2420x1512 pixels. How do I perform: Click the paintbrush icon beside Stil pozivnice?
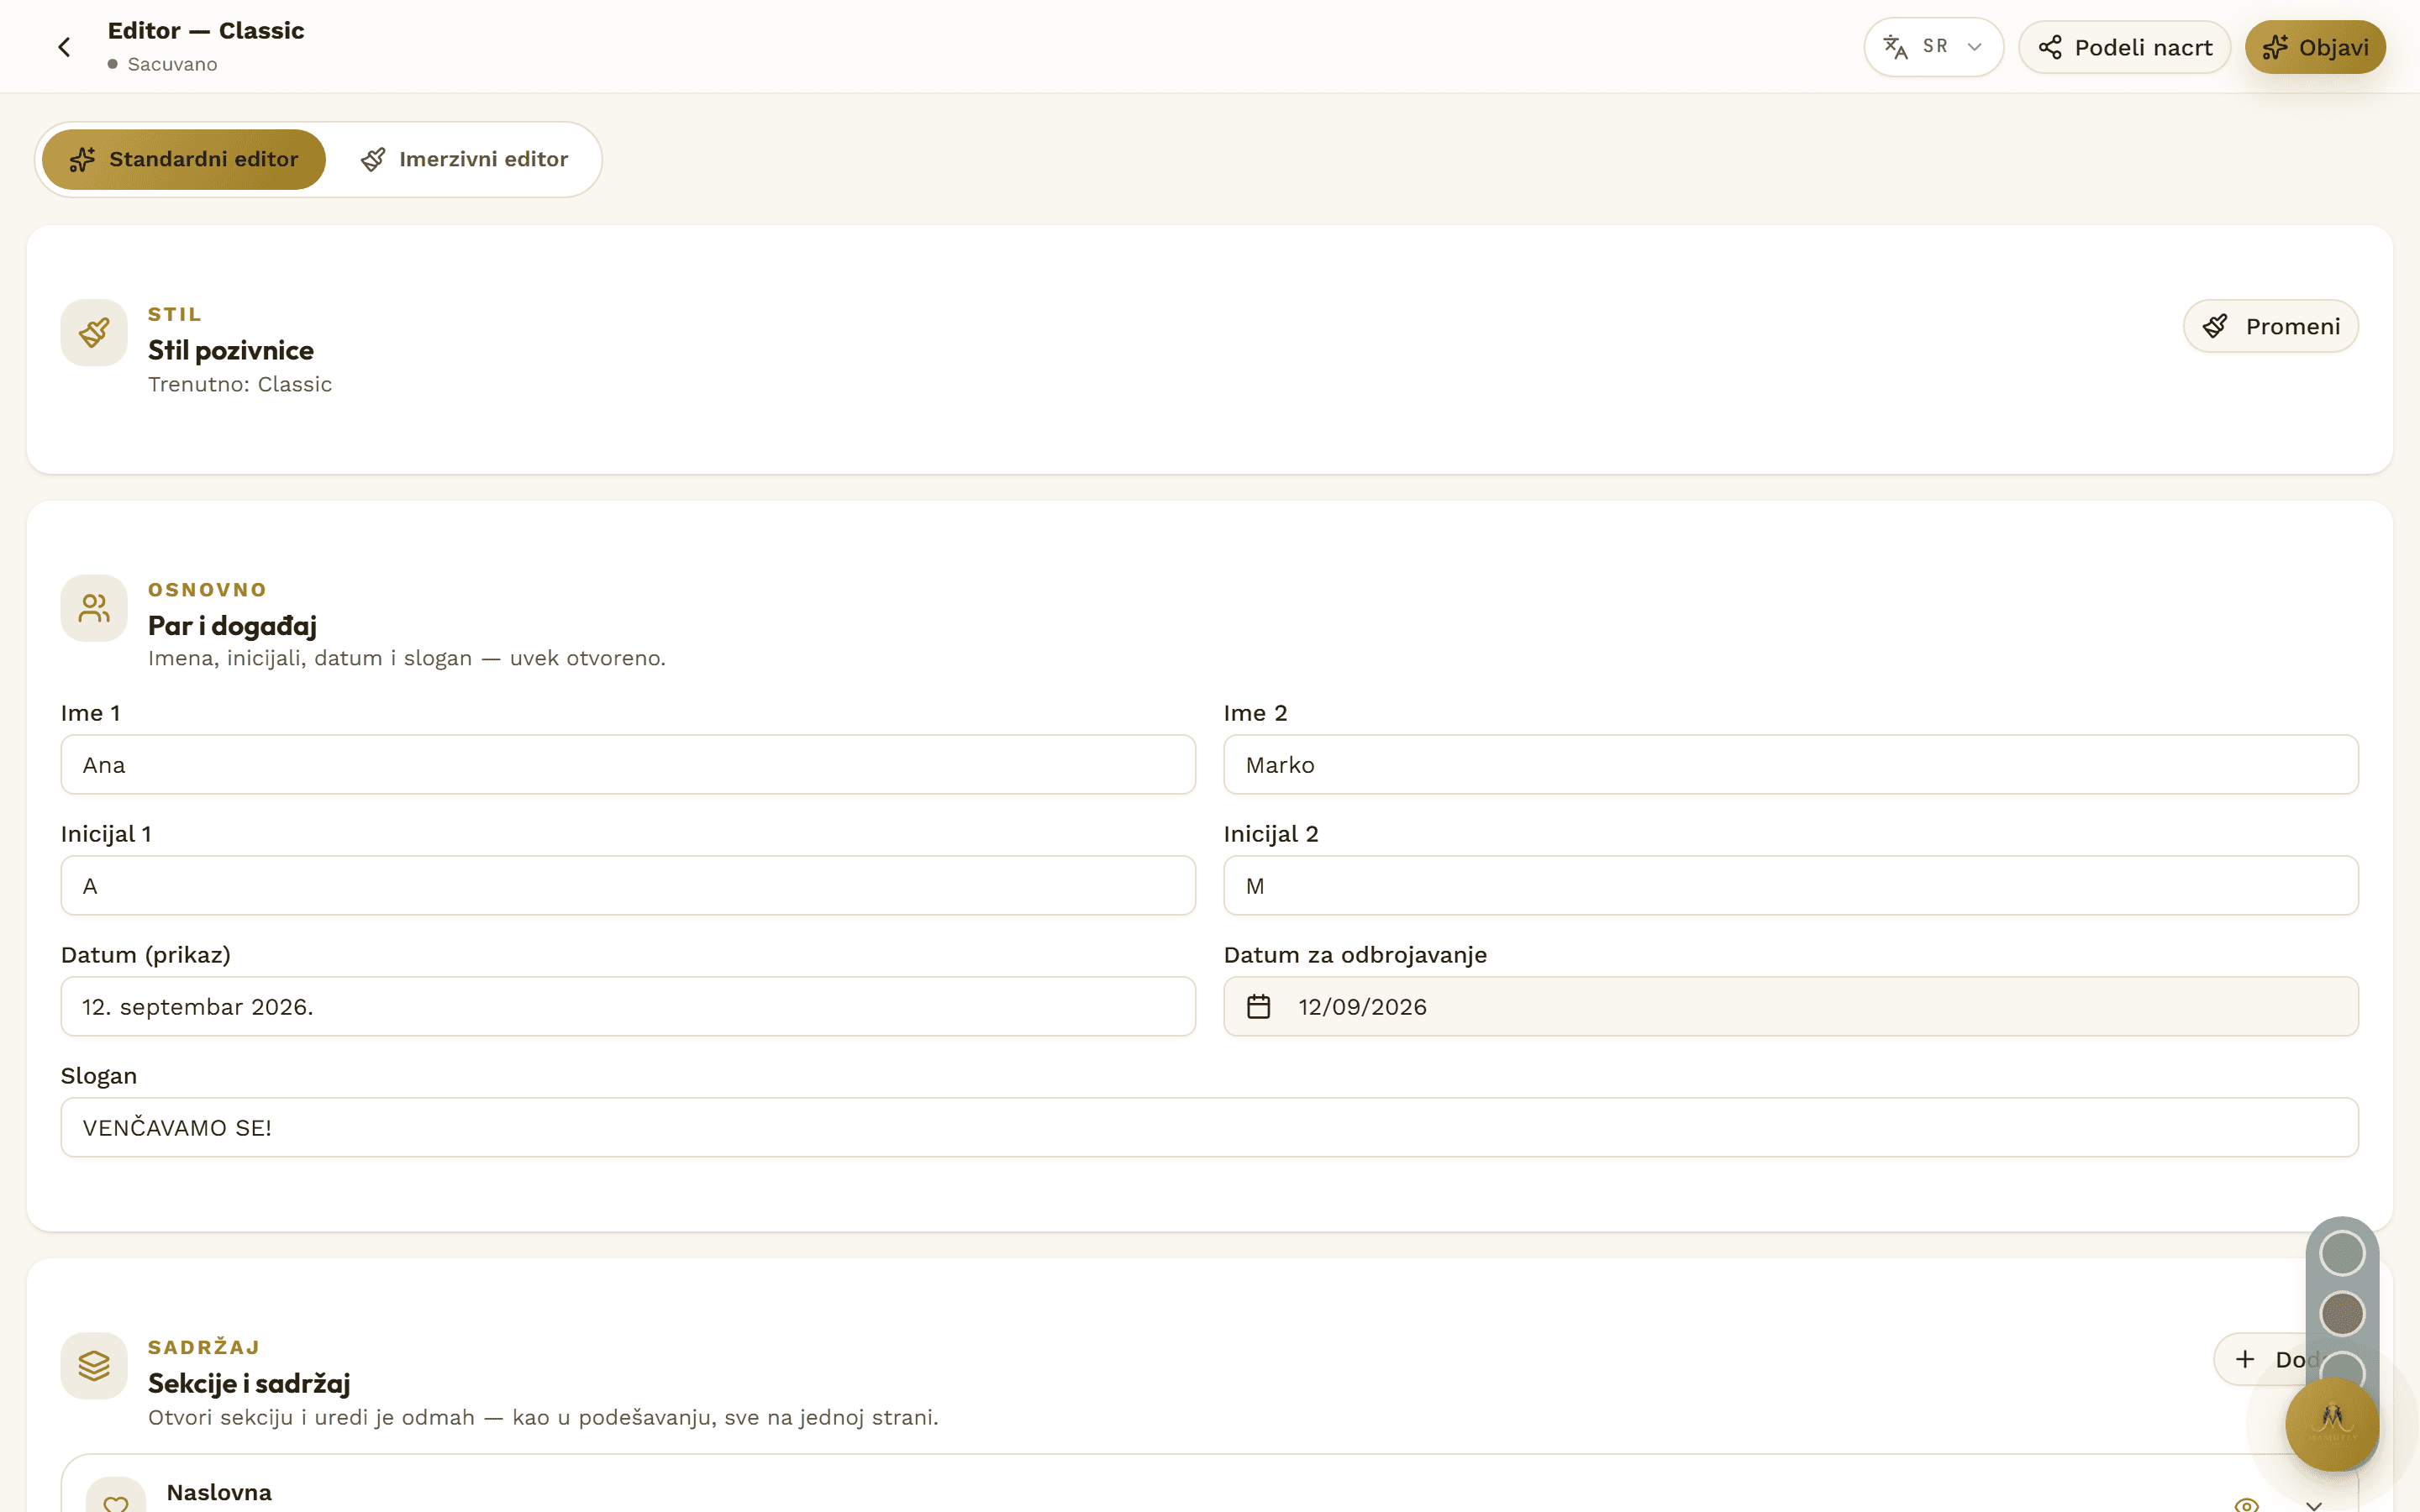coord(94,332)
